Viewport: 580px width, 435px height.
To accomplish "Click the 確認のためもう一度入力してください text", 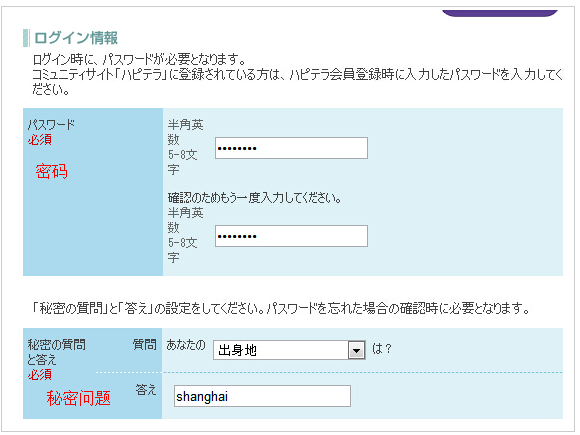I will [254, 198].
